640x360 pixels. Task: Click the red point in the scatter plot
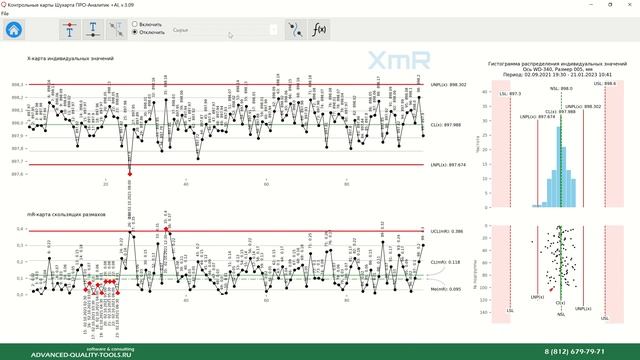click(x=551, y=289)
